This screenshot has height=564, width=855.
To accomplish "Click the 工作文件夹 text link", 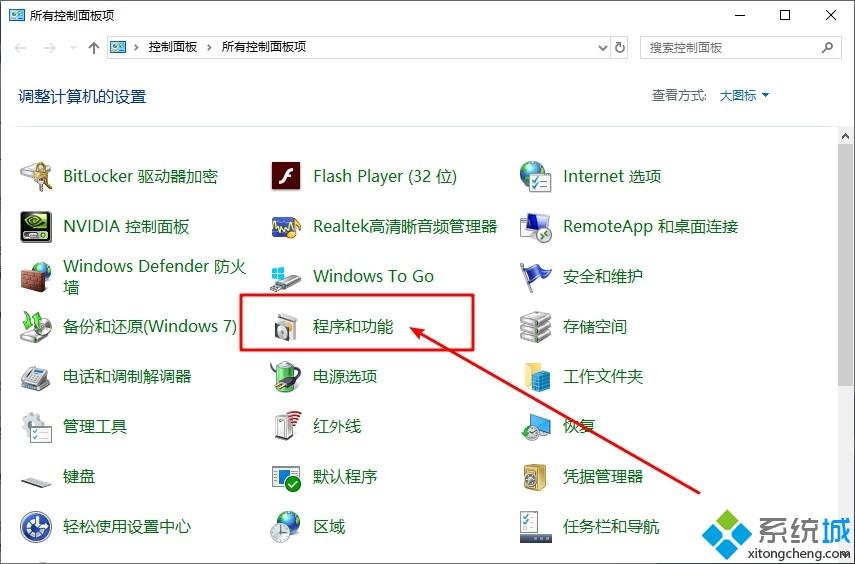I will 603,377.
